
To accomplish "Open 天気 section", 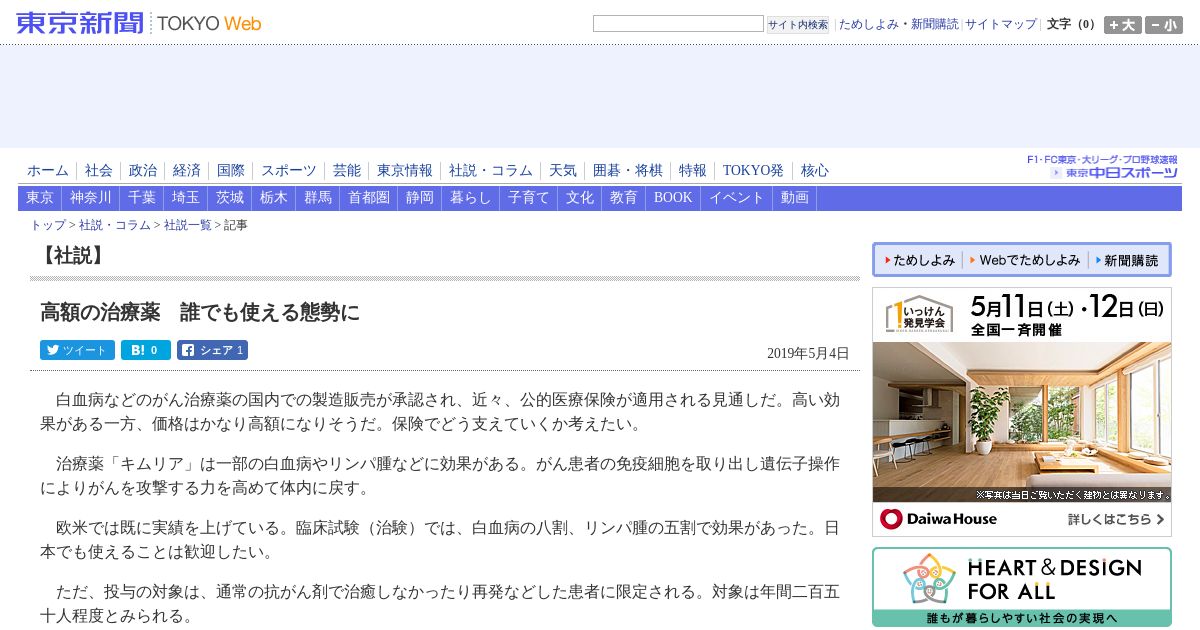I will pos(563,171).
